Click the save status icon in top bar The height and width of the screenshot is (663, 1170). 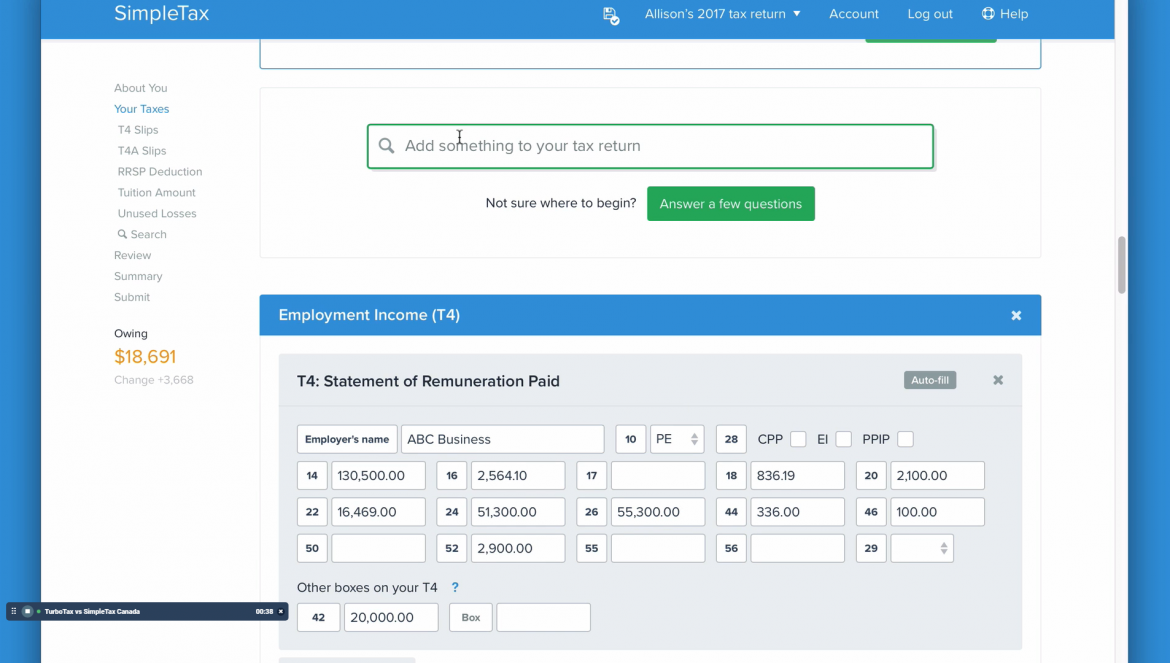[x=610, y=15]
